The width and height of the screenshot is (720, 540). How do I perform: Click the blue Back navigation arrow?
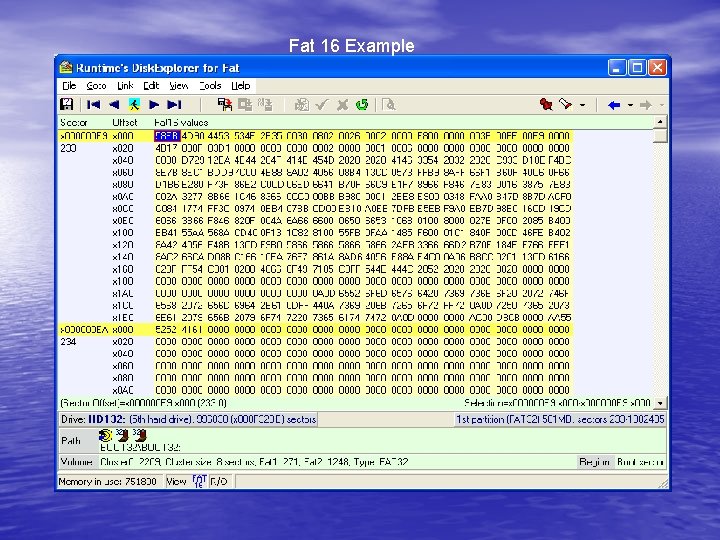click(x=614, y=105)
